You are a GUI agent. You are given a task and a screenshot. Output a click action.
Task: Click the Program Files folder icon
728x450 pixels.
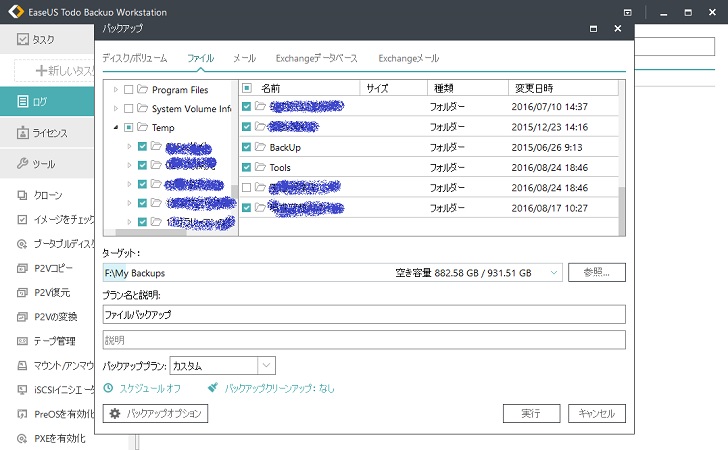(143, 89)
